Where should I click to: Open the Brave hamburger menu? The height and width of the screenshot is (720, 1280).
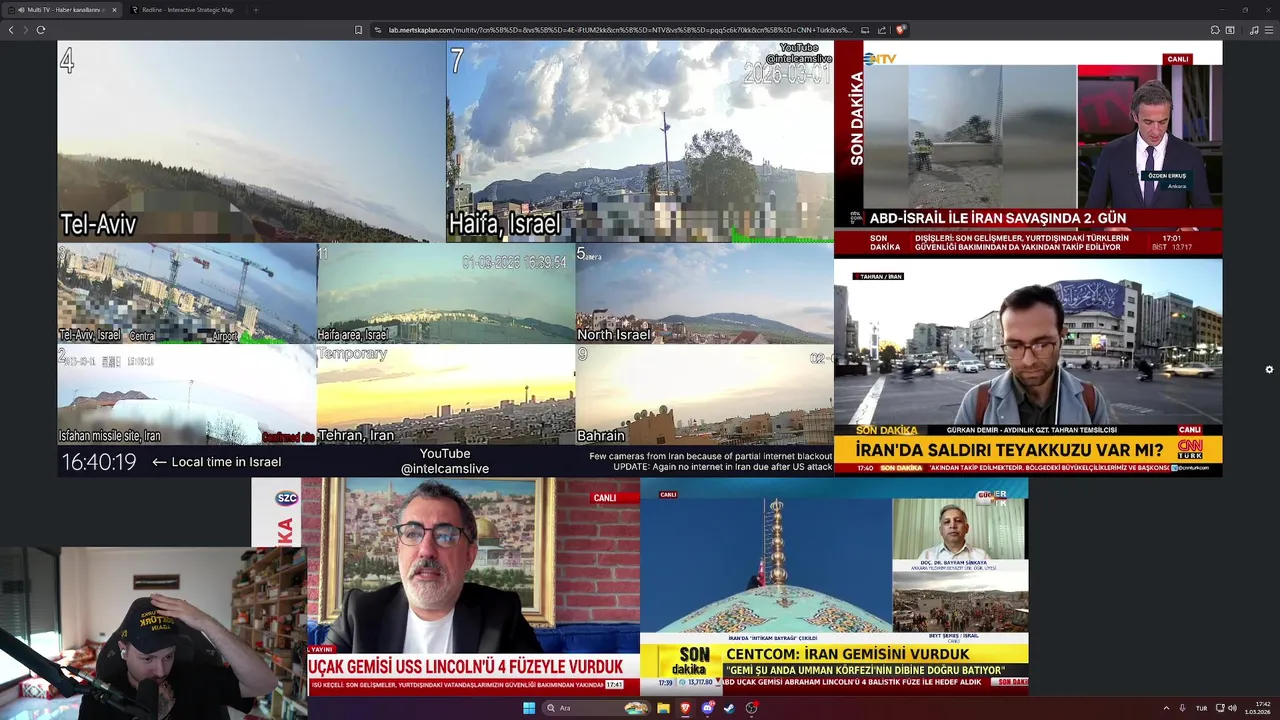point(1270,30)
